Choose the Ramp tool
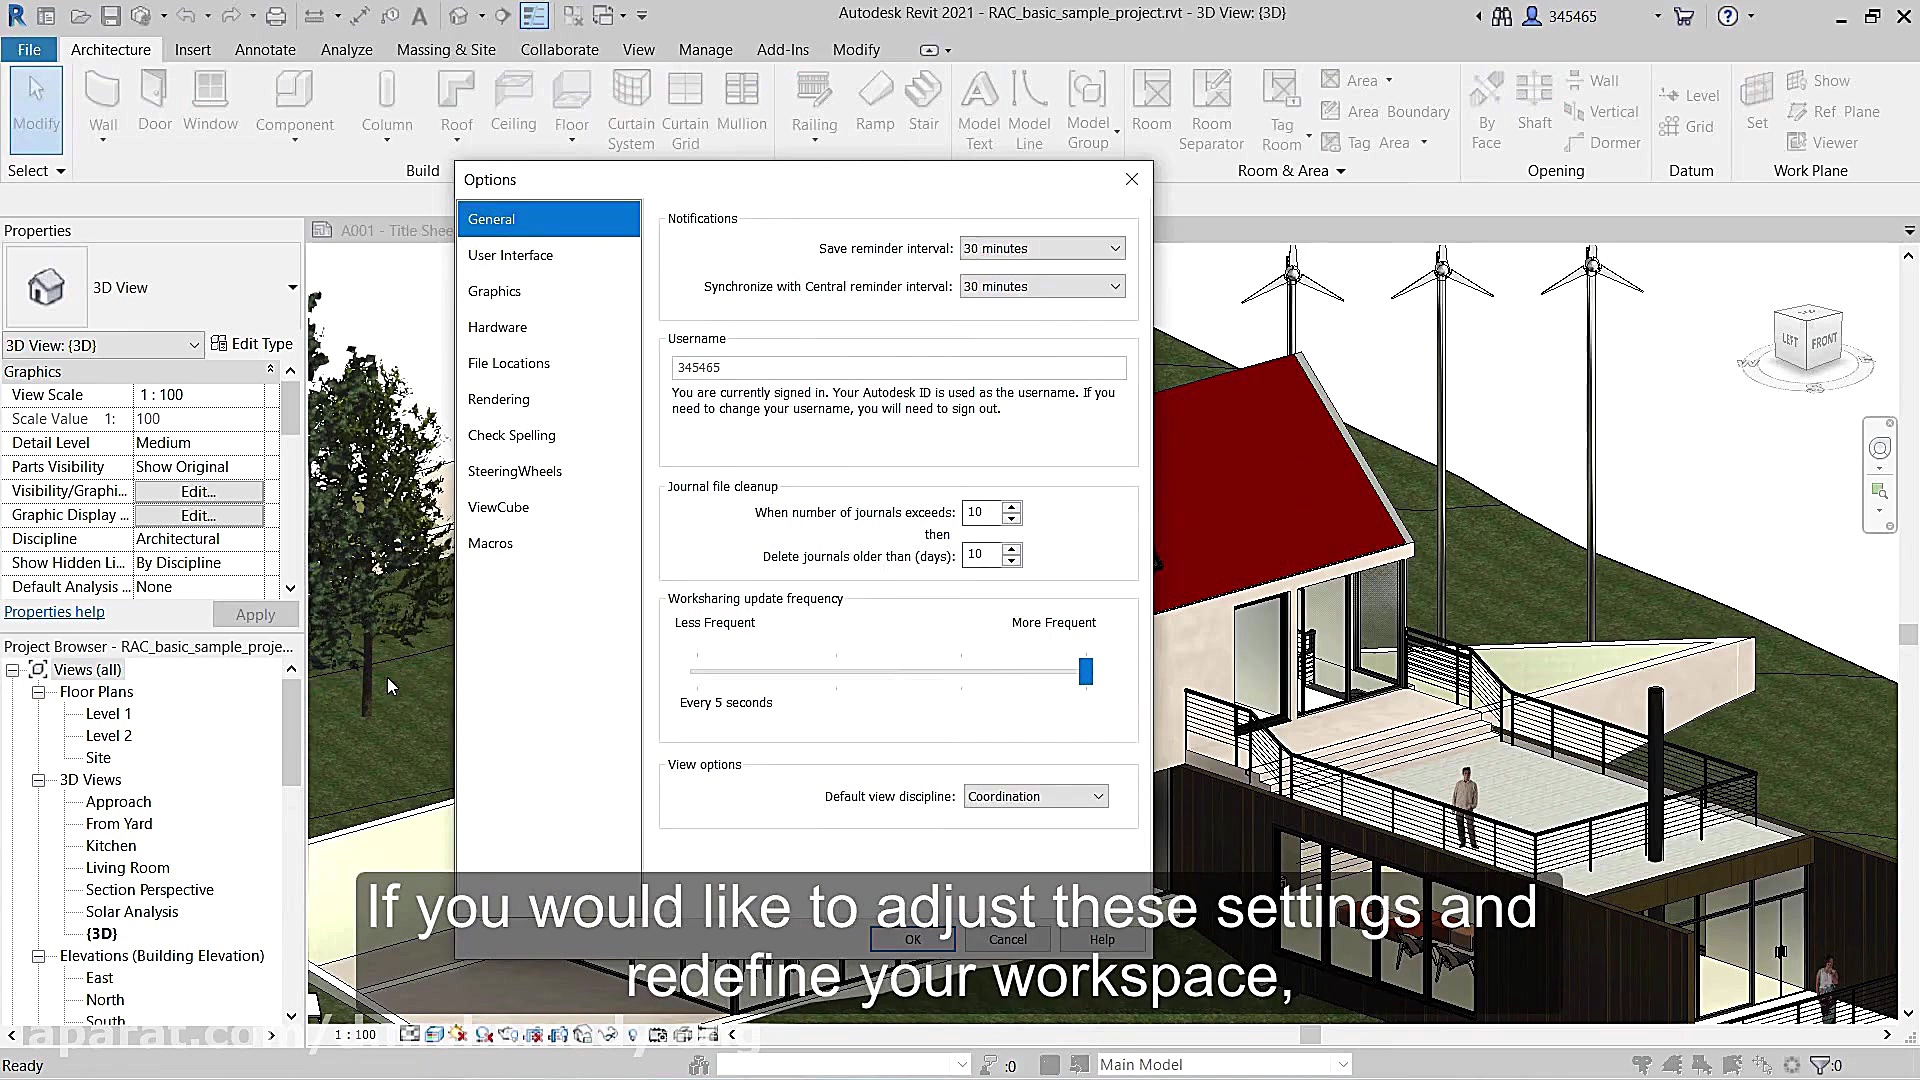The width and height of the screenshot is (1920, 1080). [875, 103]
